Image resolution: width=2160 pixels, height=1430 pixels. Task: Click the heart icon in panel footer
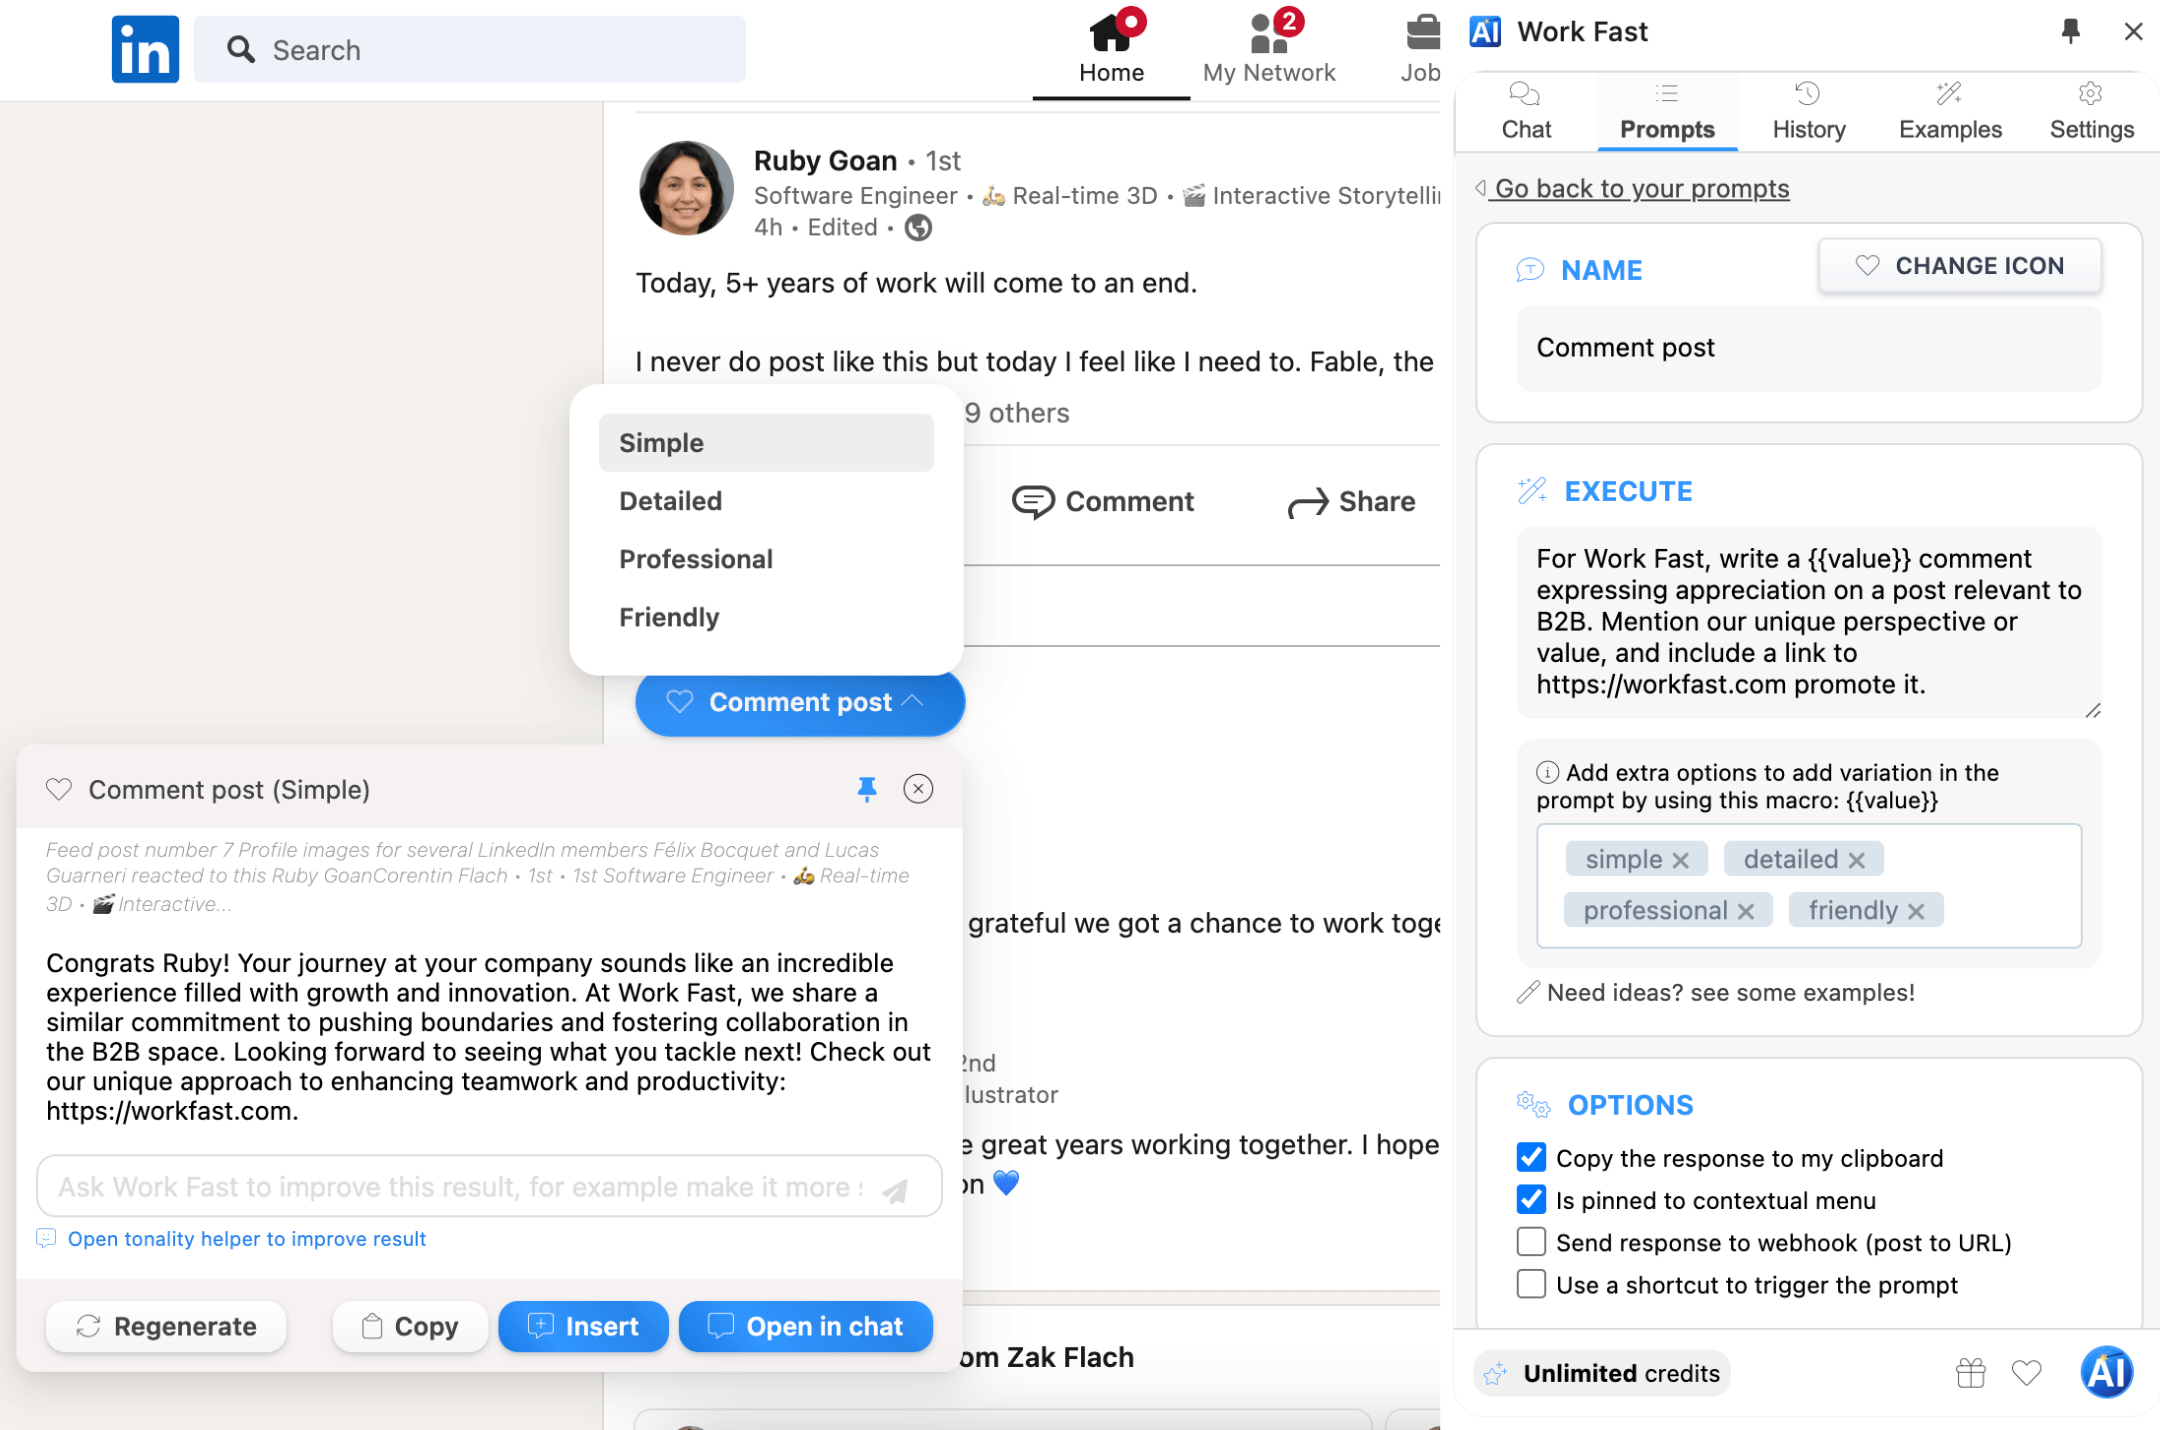pos(2027,1373)
